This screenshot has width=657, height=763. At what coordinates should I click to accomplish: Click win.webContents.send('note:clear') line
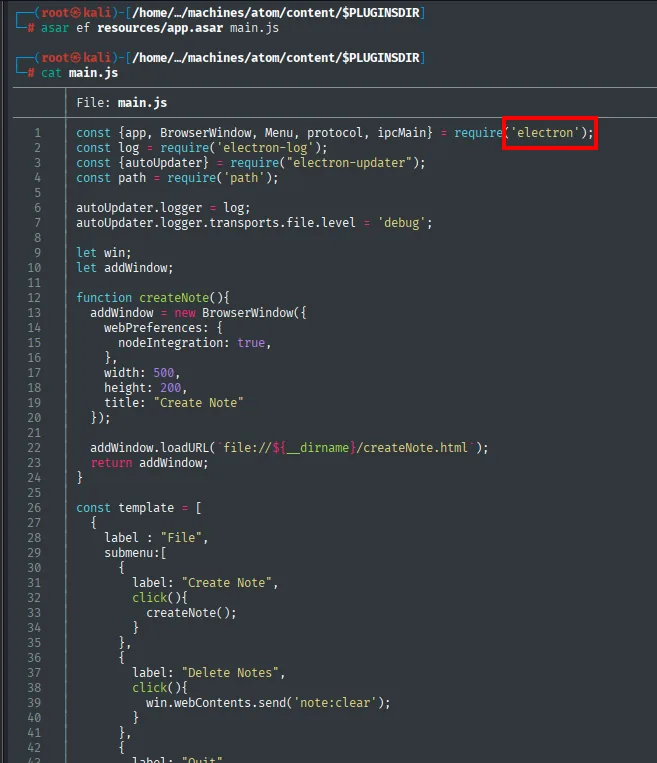(268, 703)
